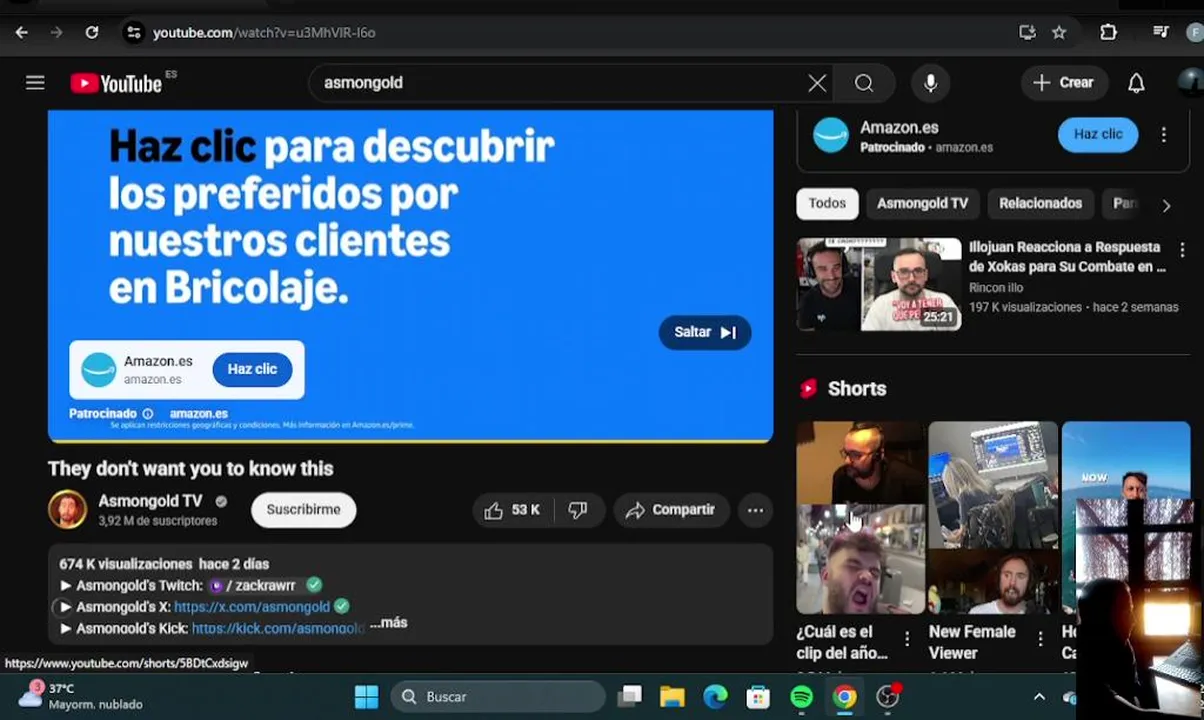Click the magnifier search button
The width and height of the screenshot is (1204, 720).
tap(864, 83)
